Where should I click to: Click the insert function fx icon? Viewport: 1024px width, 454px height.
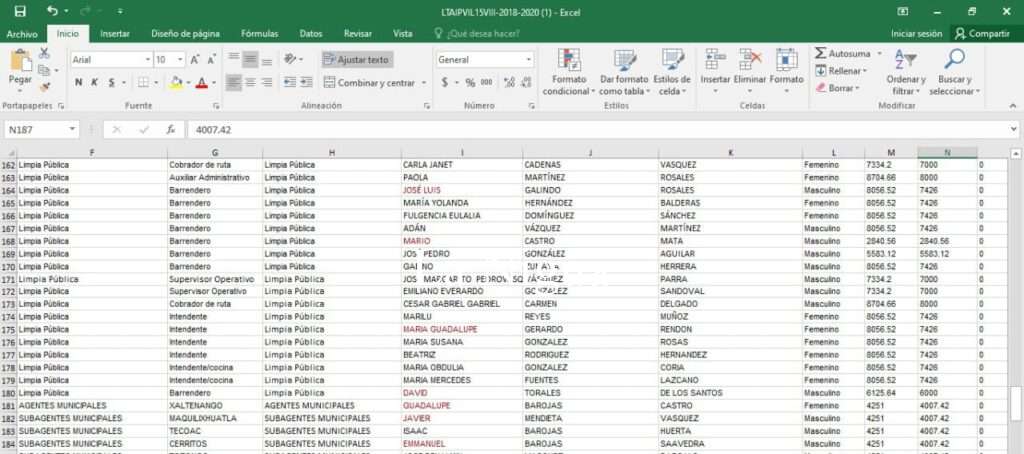[171, 130]
